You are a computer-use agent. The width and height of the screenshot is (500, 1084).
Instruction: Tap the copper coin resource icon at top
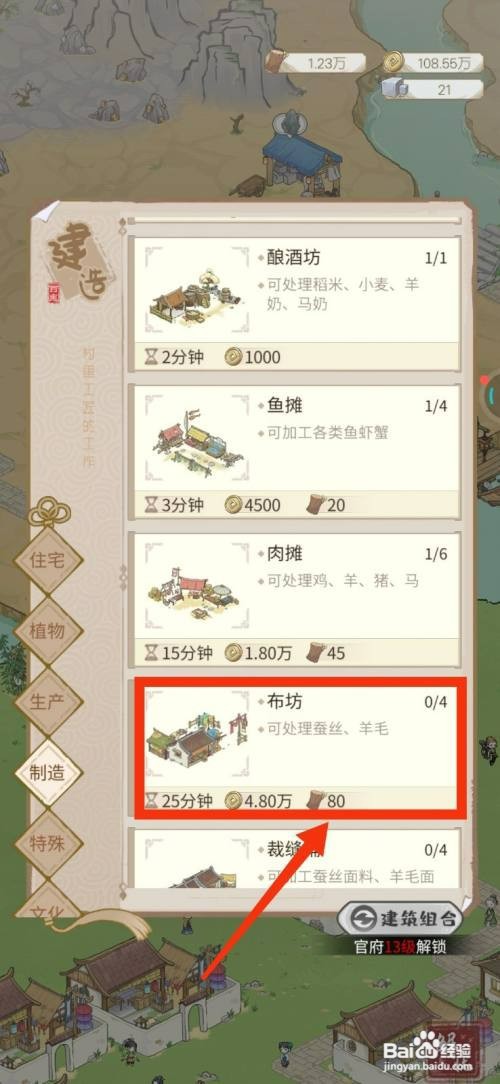(394, 62)
